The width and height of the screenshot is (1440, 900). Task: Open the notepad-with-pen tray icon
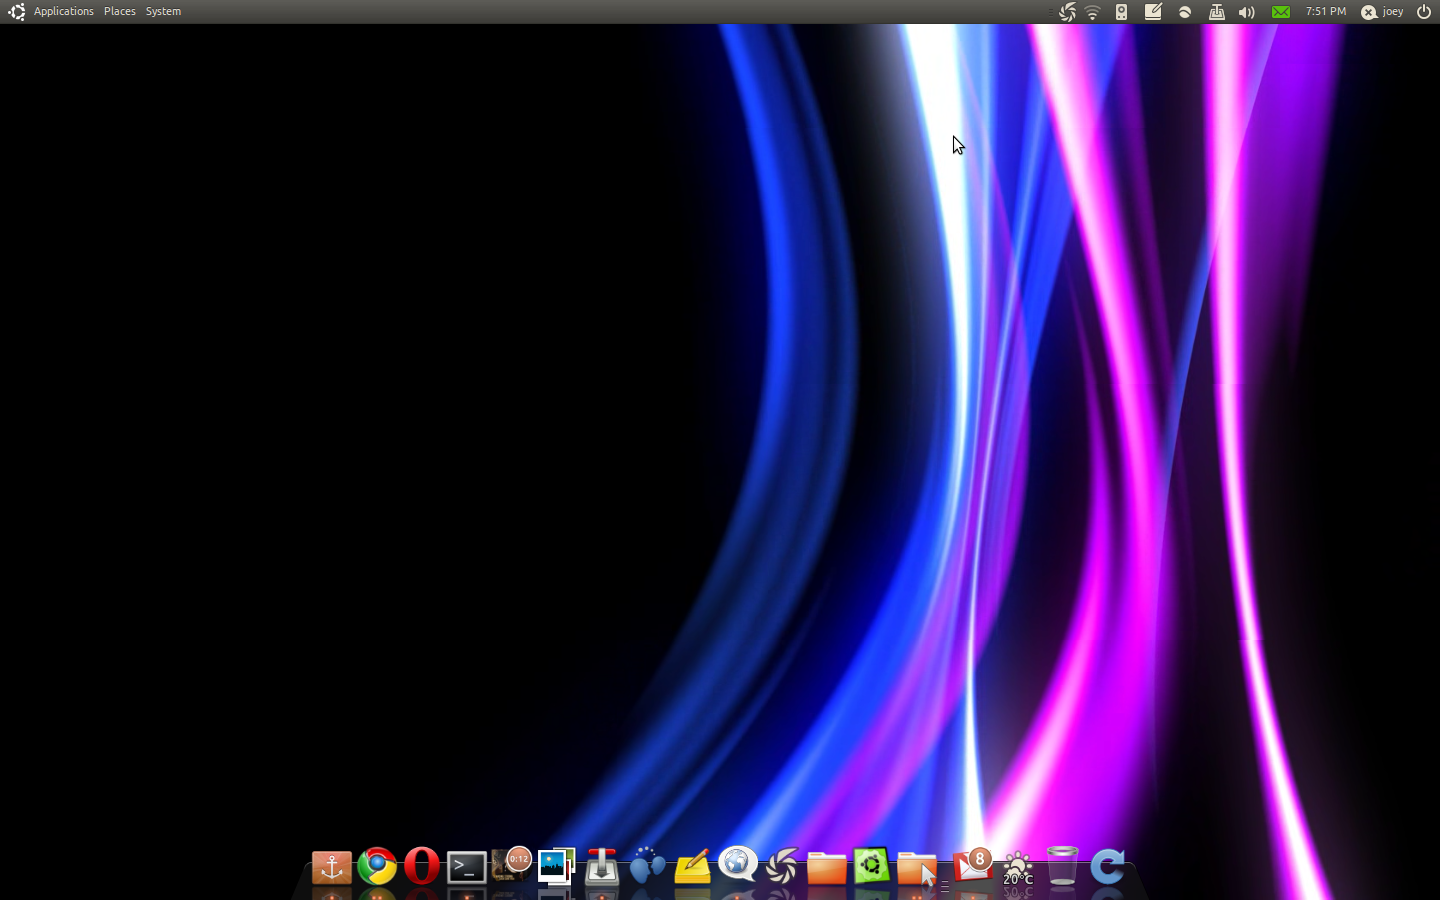1153,12
